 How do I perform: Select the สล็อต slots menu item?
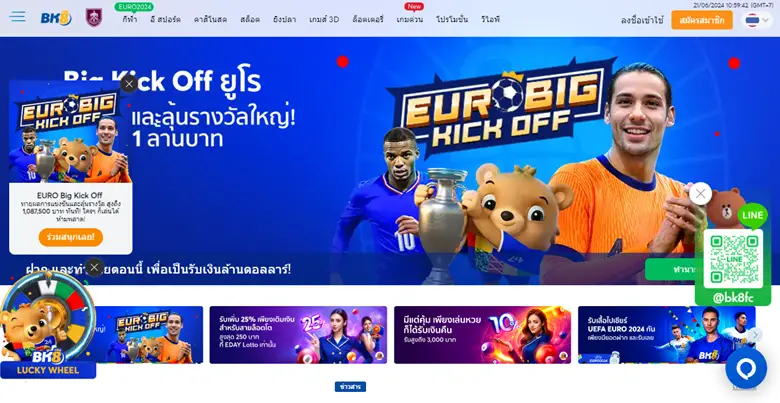click(x=250, y=19)
